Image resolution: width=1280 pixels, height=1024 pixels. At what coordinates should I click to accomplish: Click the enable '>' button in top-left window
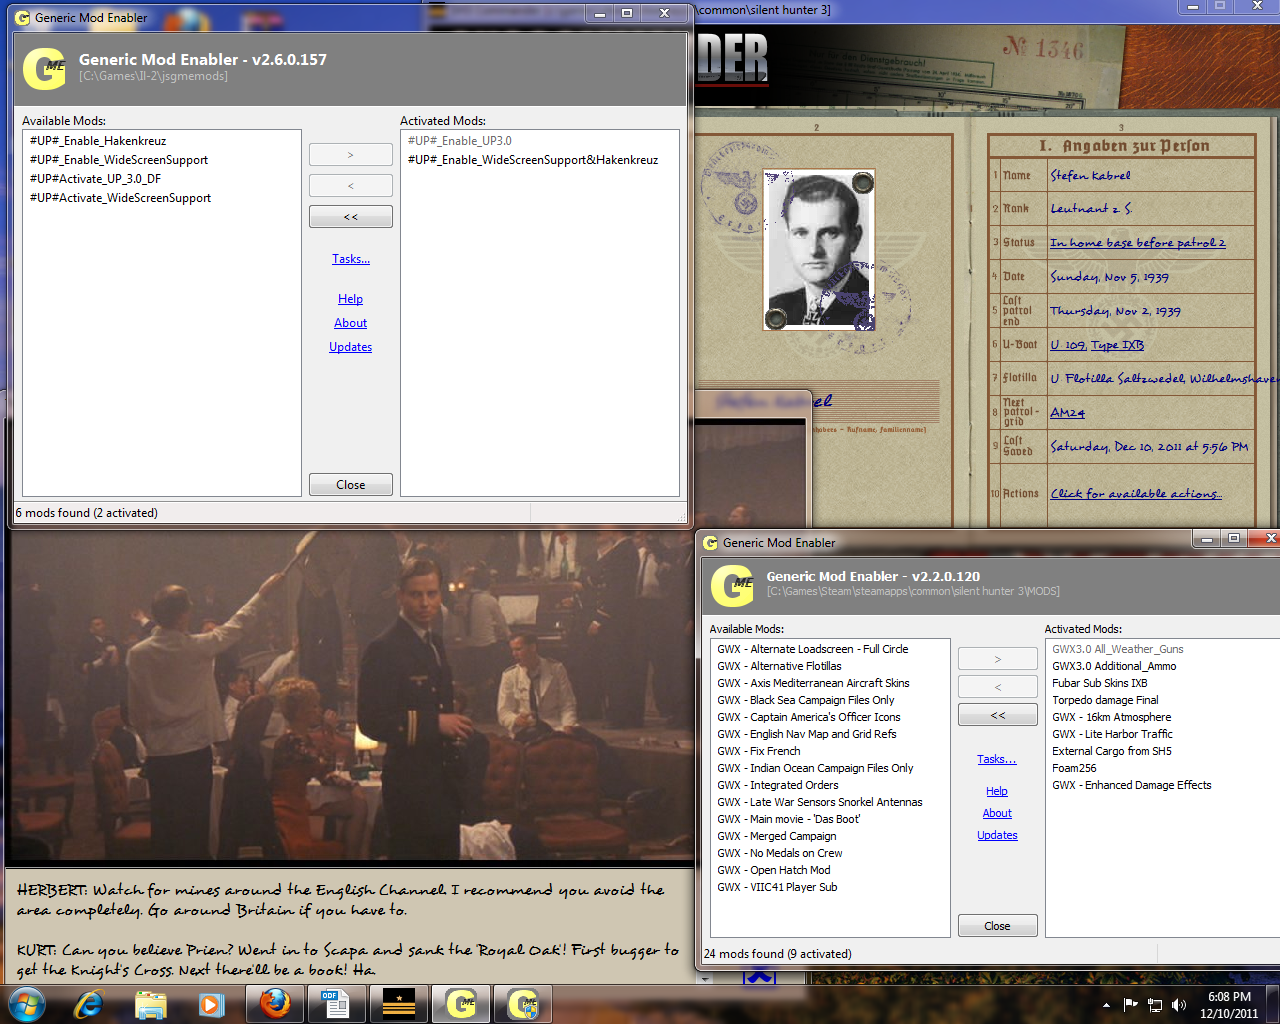(x=351, y=155)
